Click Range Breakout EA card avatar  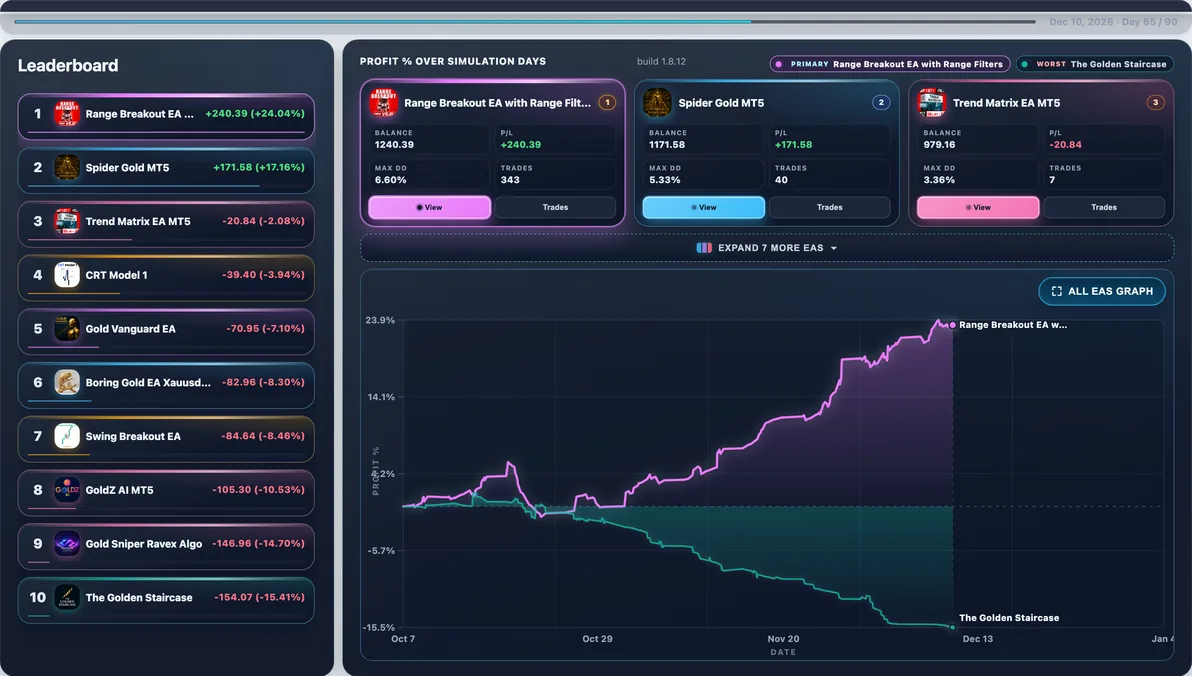pyautogui.click(x=383, y=103)
